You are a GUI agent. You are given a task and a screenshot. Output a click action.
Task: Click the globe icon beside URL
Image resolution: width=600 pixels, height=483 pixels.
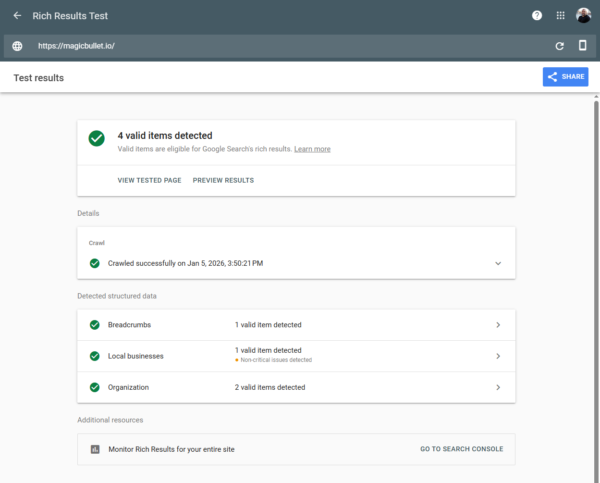[x=17, y=46]
